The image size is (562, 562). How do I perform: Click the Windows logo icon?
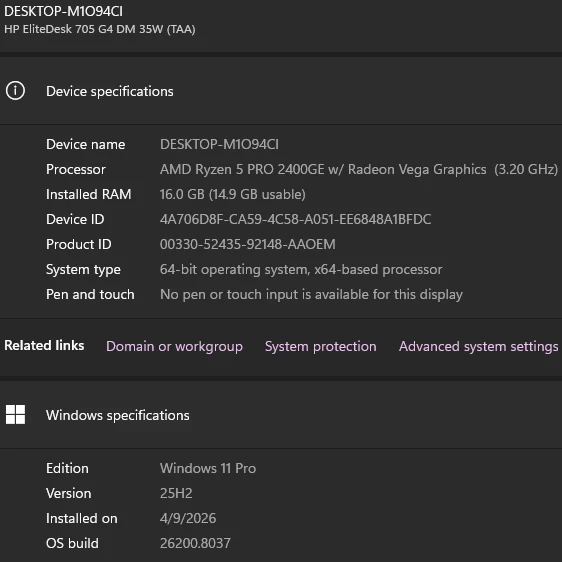click(x=15, y=415)
